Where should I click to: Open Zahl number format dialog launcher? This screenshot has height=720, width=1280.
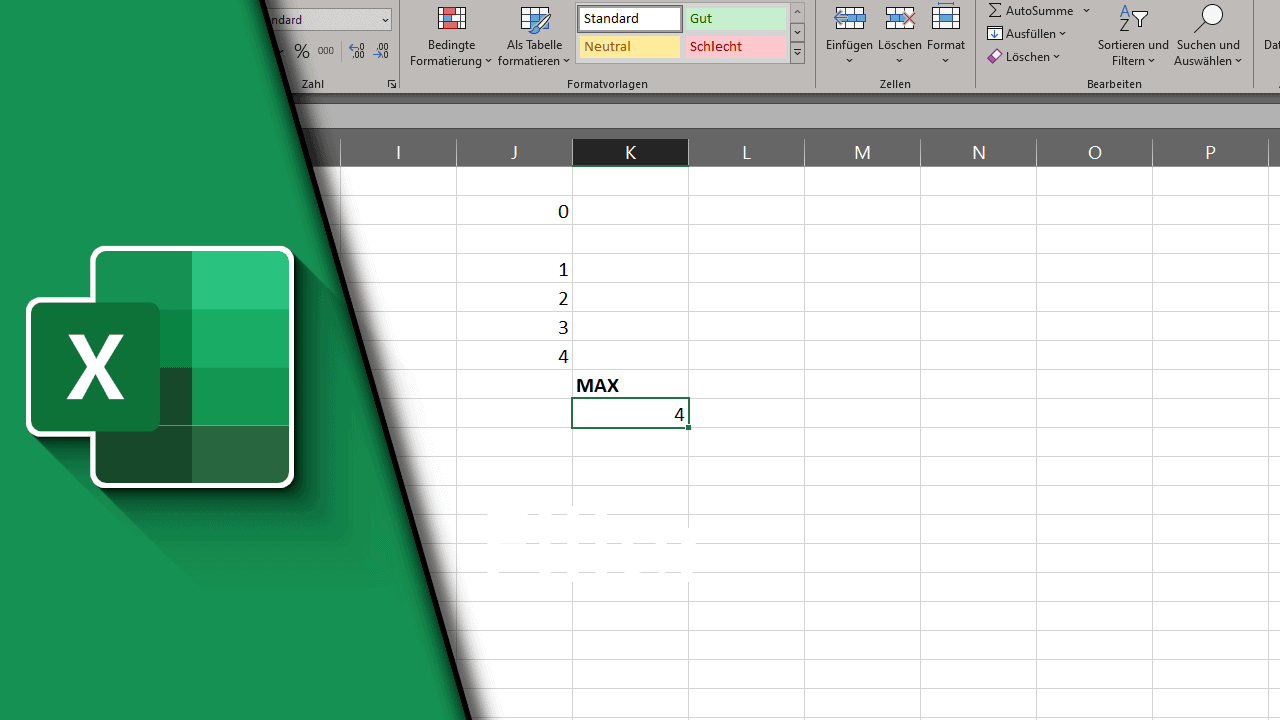[x=391, y=84]
